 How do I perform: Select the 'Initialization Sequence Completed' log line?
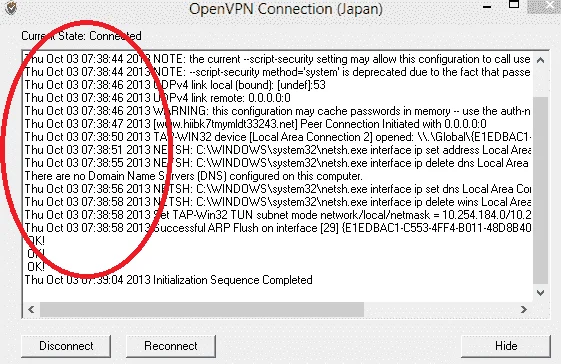click(x=169, y=280)
